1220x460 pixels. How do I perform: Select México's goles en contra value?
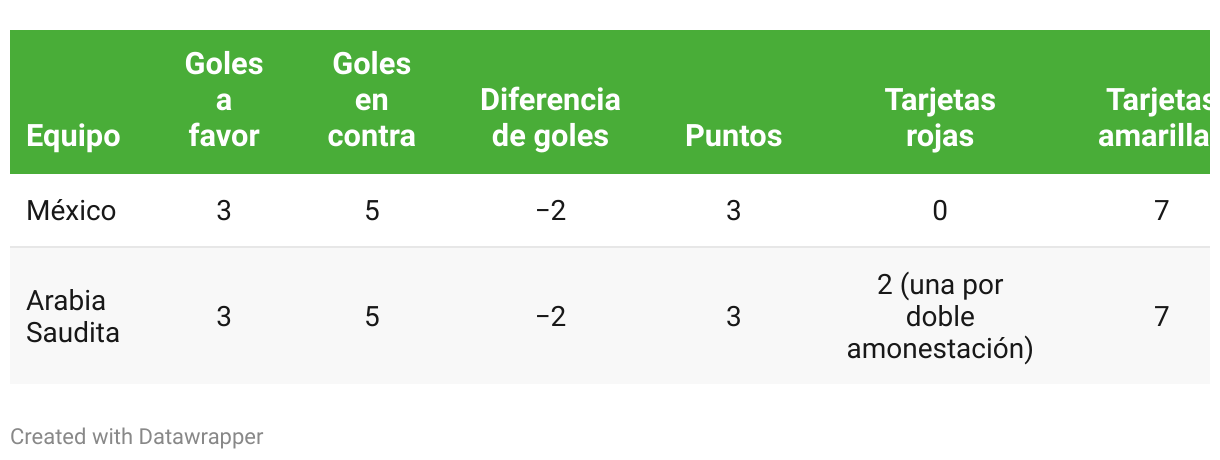(372, 211)
